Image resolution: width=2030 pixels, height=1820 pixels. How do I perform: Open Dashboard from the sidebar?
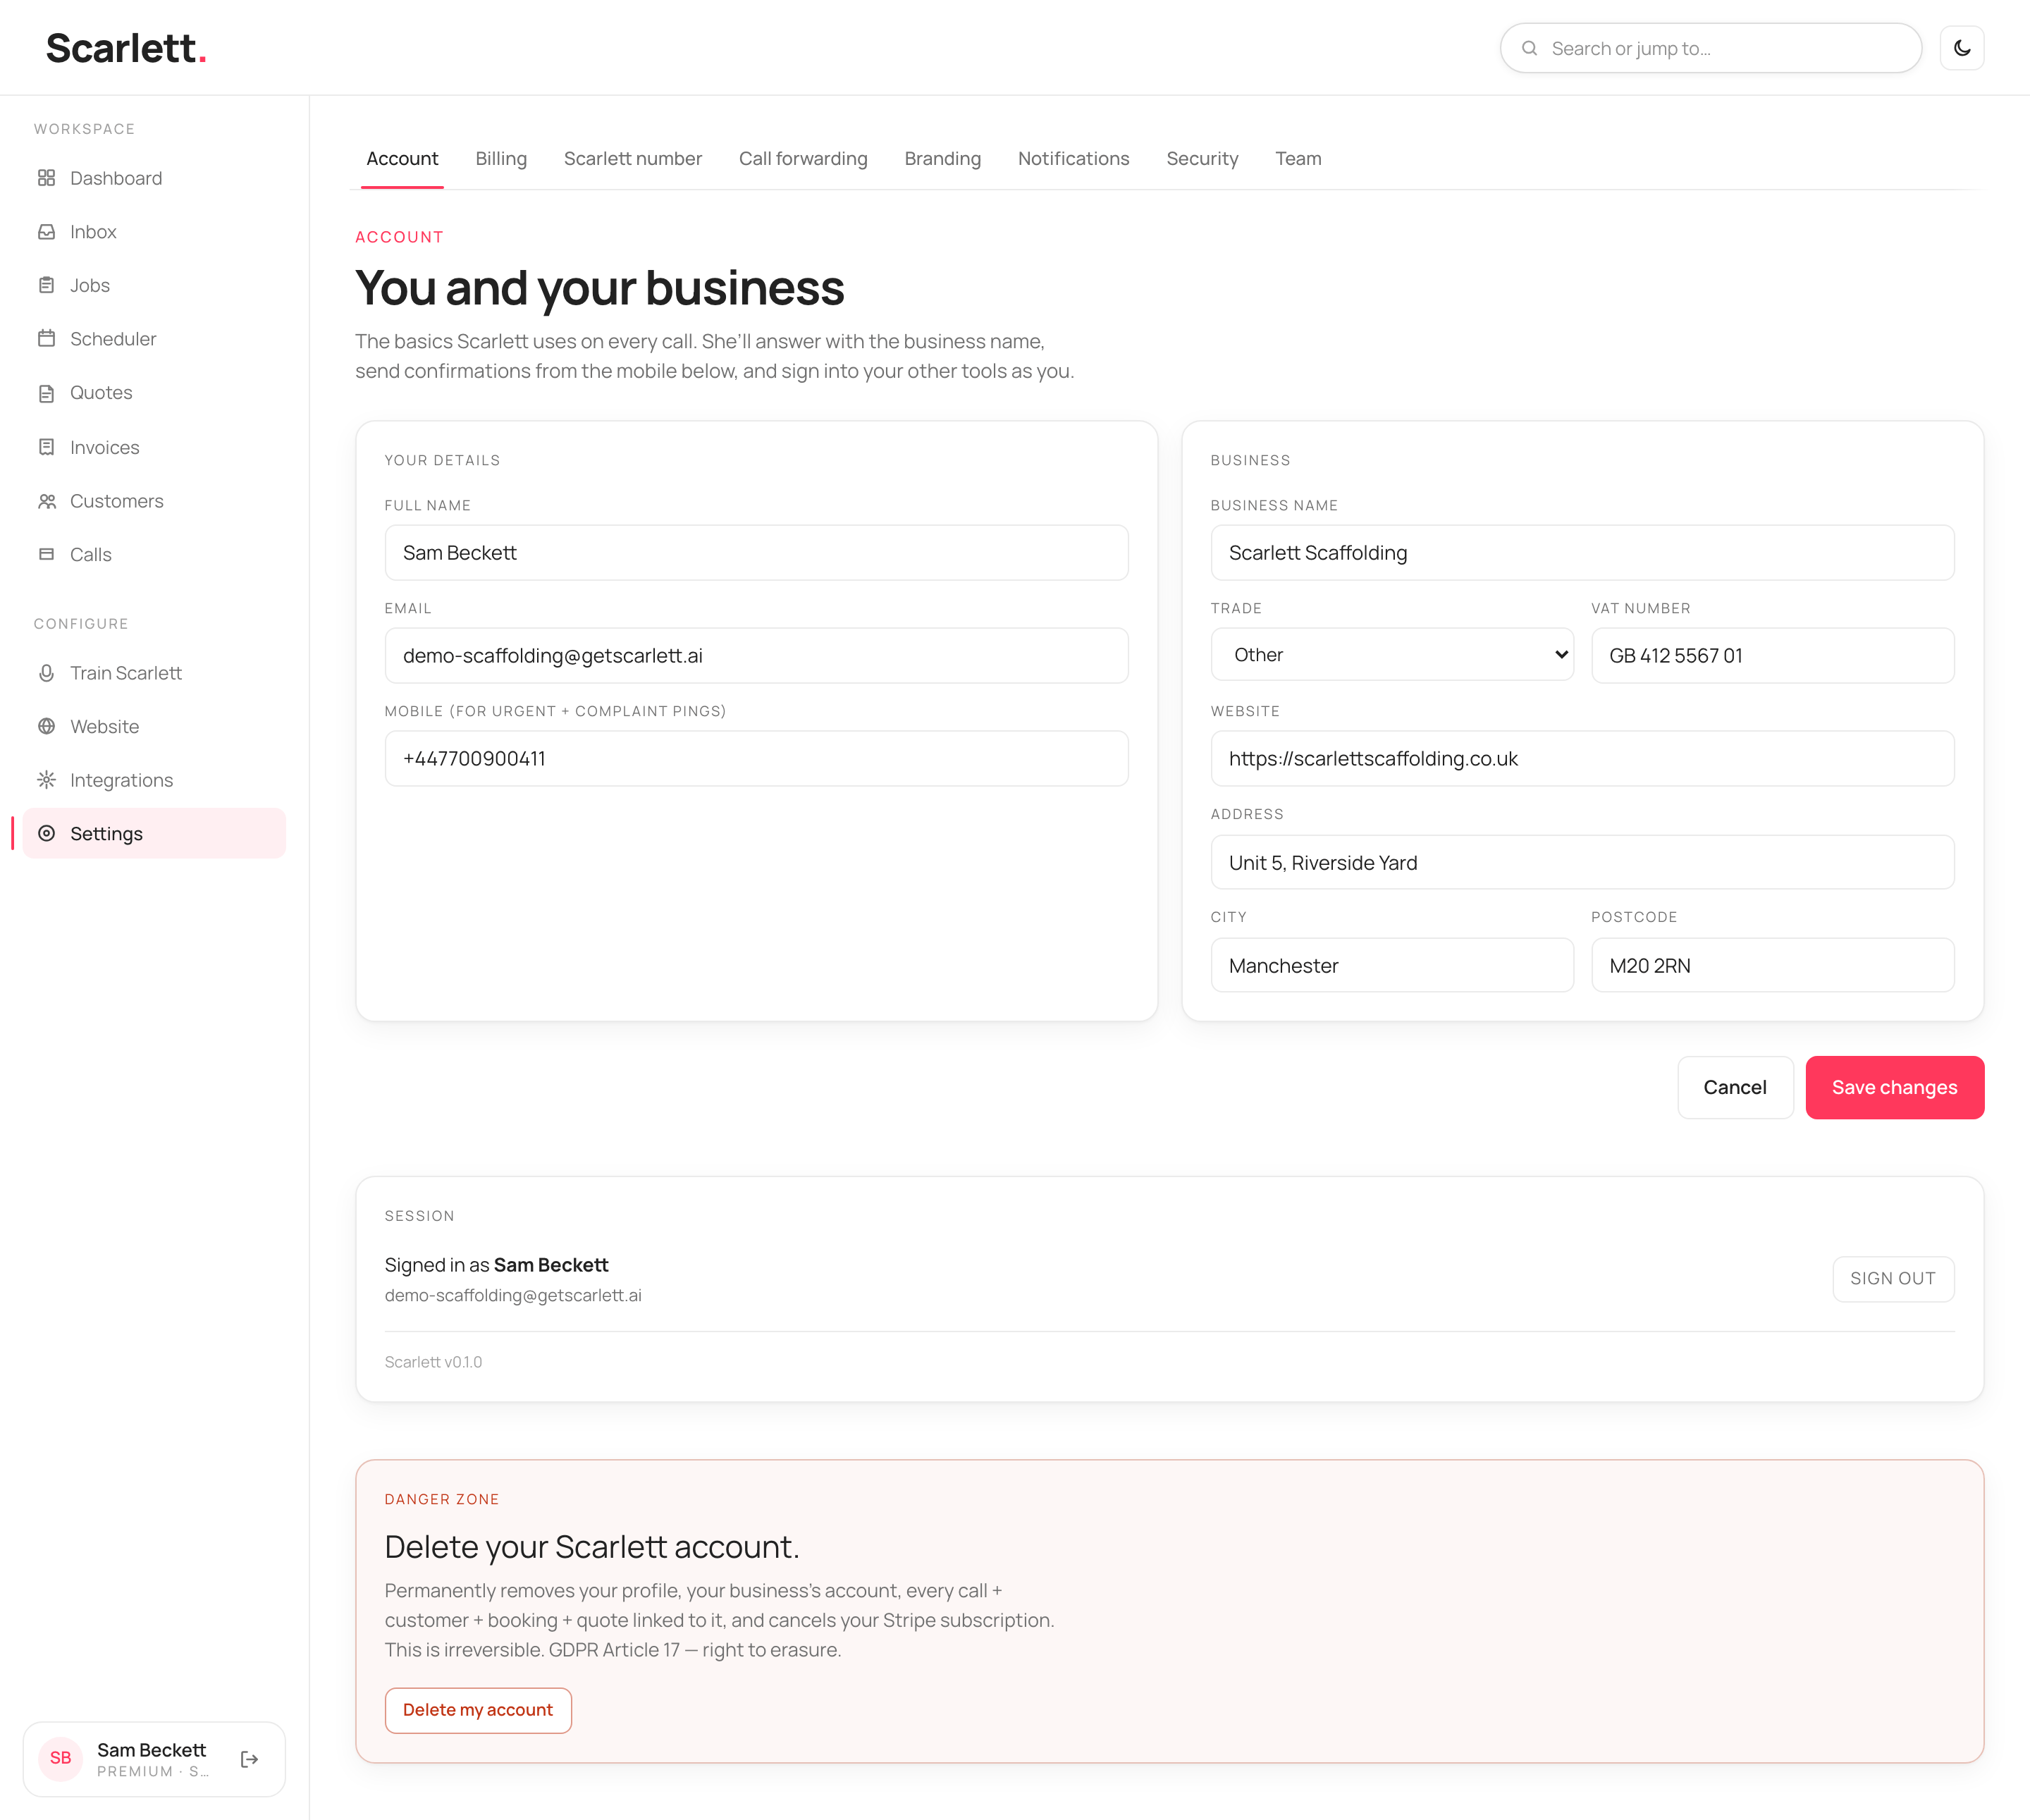(154, 178)
